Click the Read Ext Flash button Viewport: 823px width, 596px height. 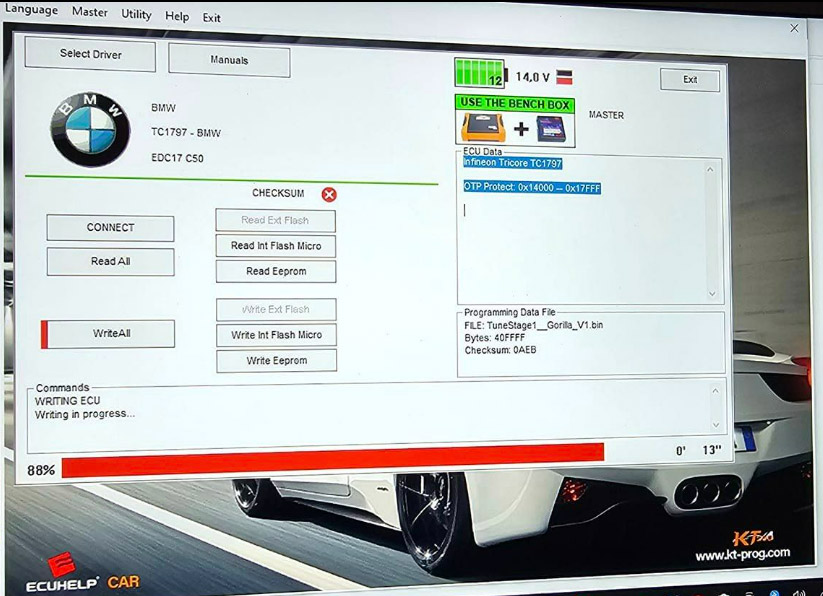point(276,220)
